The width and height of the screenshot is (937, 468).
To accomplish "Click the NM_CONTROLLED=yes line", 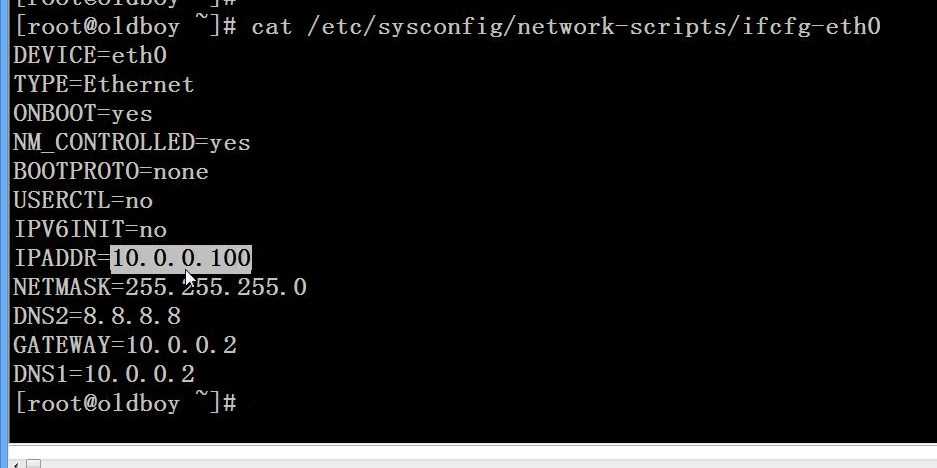I will pos(132,142).
